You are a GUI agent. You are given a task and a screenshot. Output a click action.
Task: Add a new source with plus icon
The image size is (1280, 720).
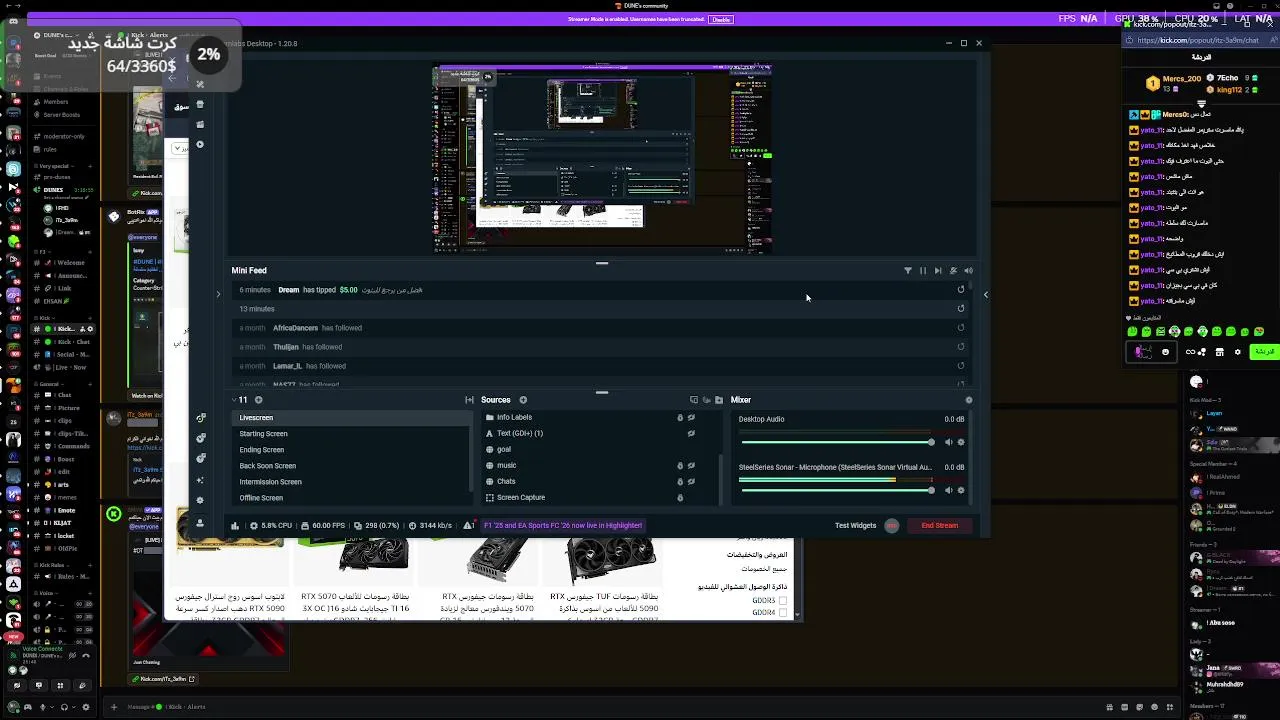[x=522, y=400]
